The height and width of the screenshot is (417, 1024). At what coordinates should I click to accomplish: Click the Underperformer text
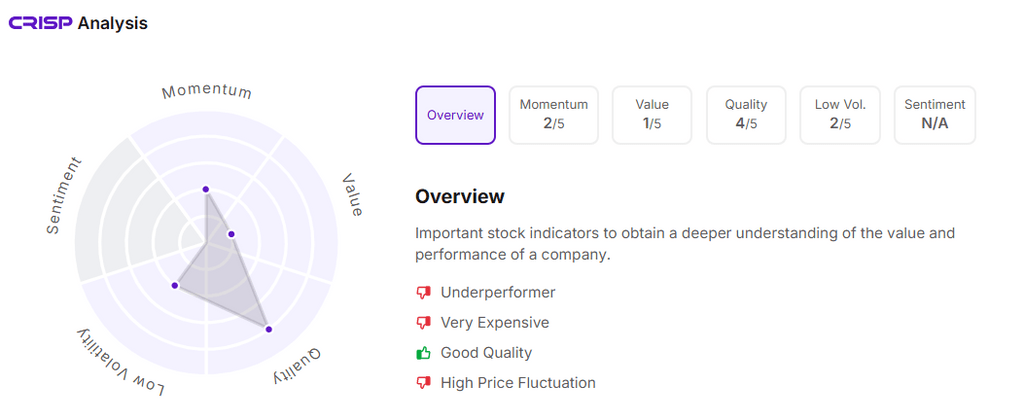[x=497, y=293]
